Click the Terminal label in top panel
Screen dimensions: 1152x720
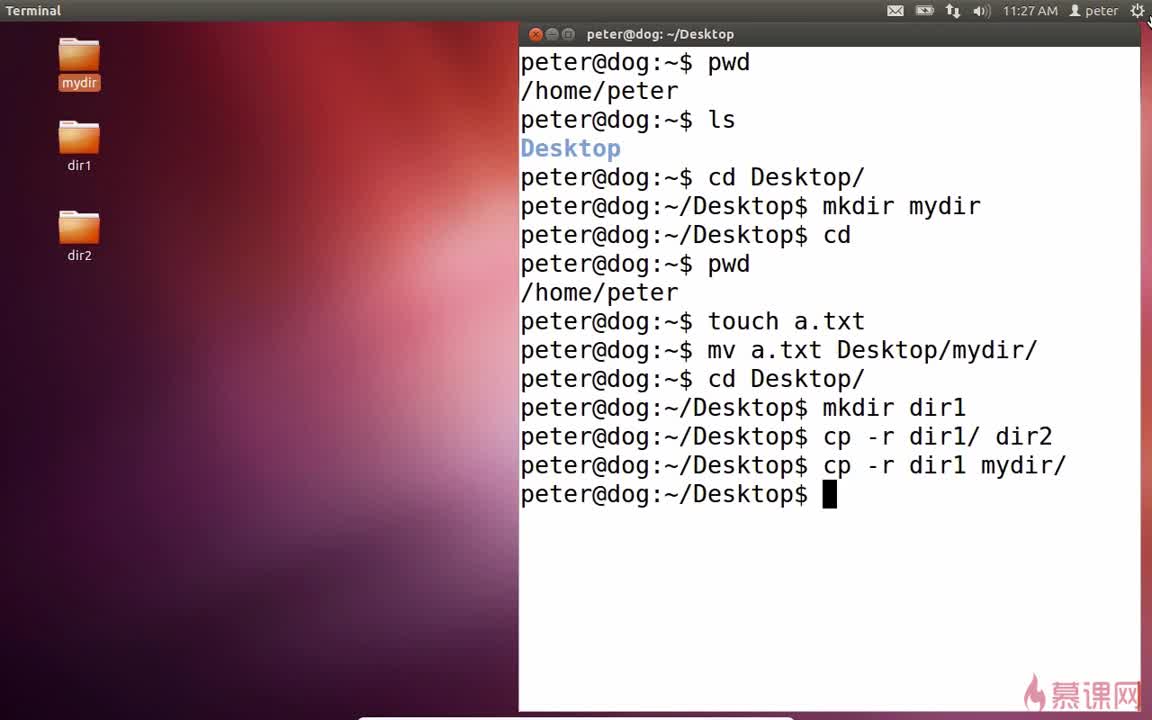(33, 10)
